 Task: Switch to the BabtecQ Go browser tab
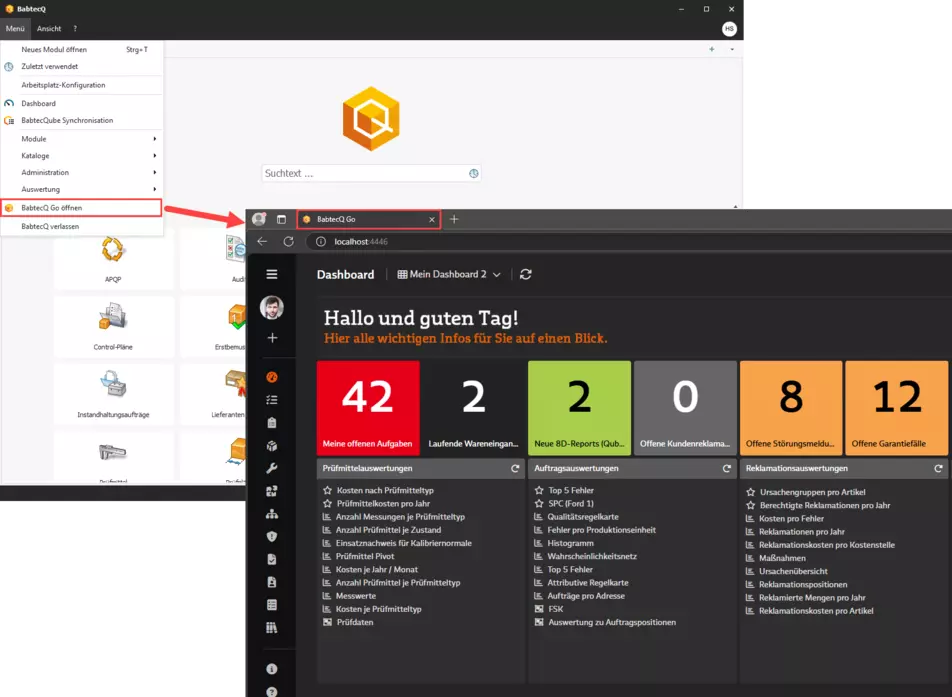[x=369, y=219]
